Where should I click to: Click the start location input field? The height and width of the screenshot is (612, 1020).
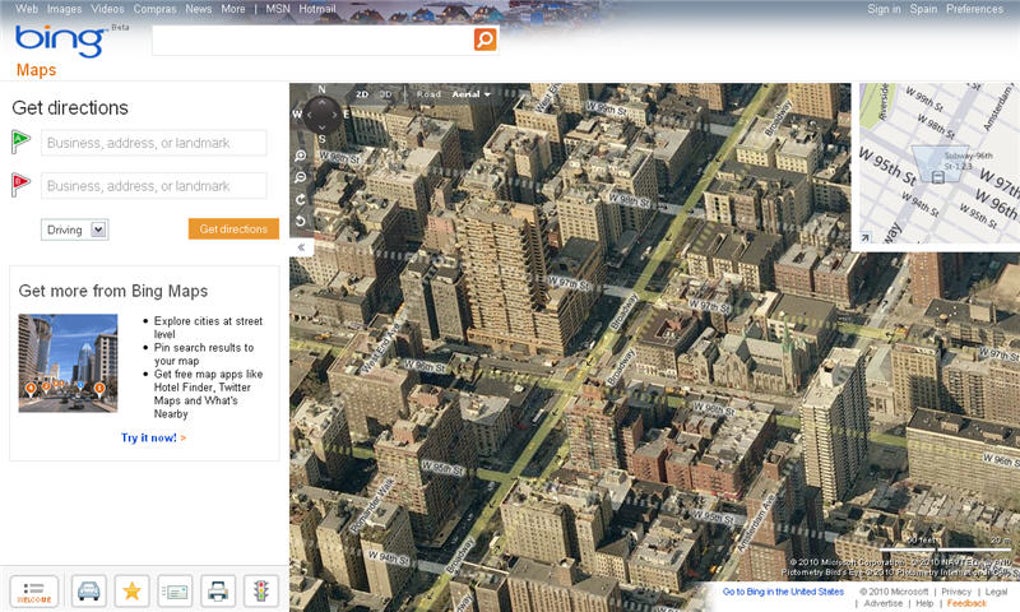(x=154, y=142)
